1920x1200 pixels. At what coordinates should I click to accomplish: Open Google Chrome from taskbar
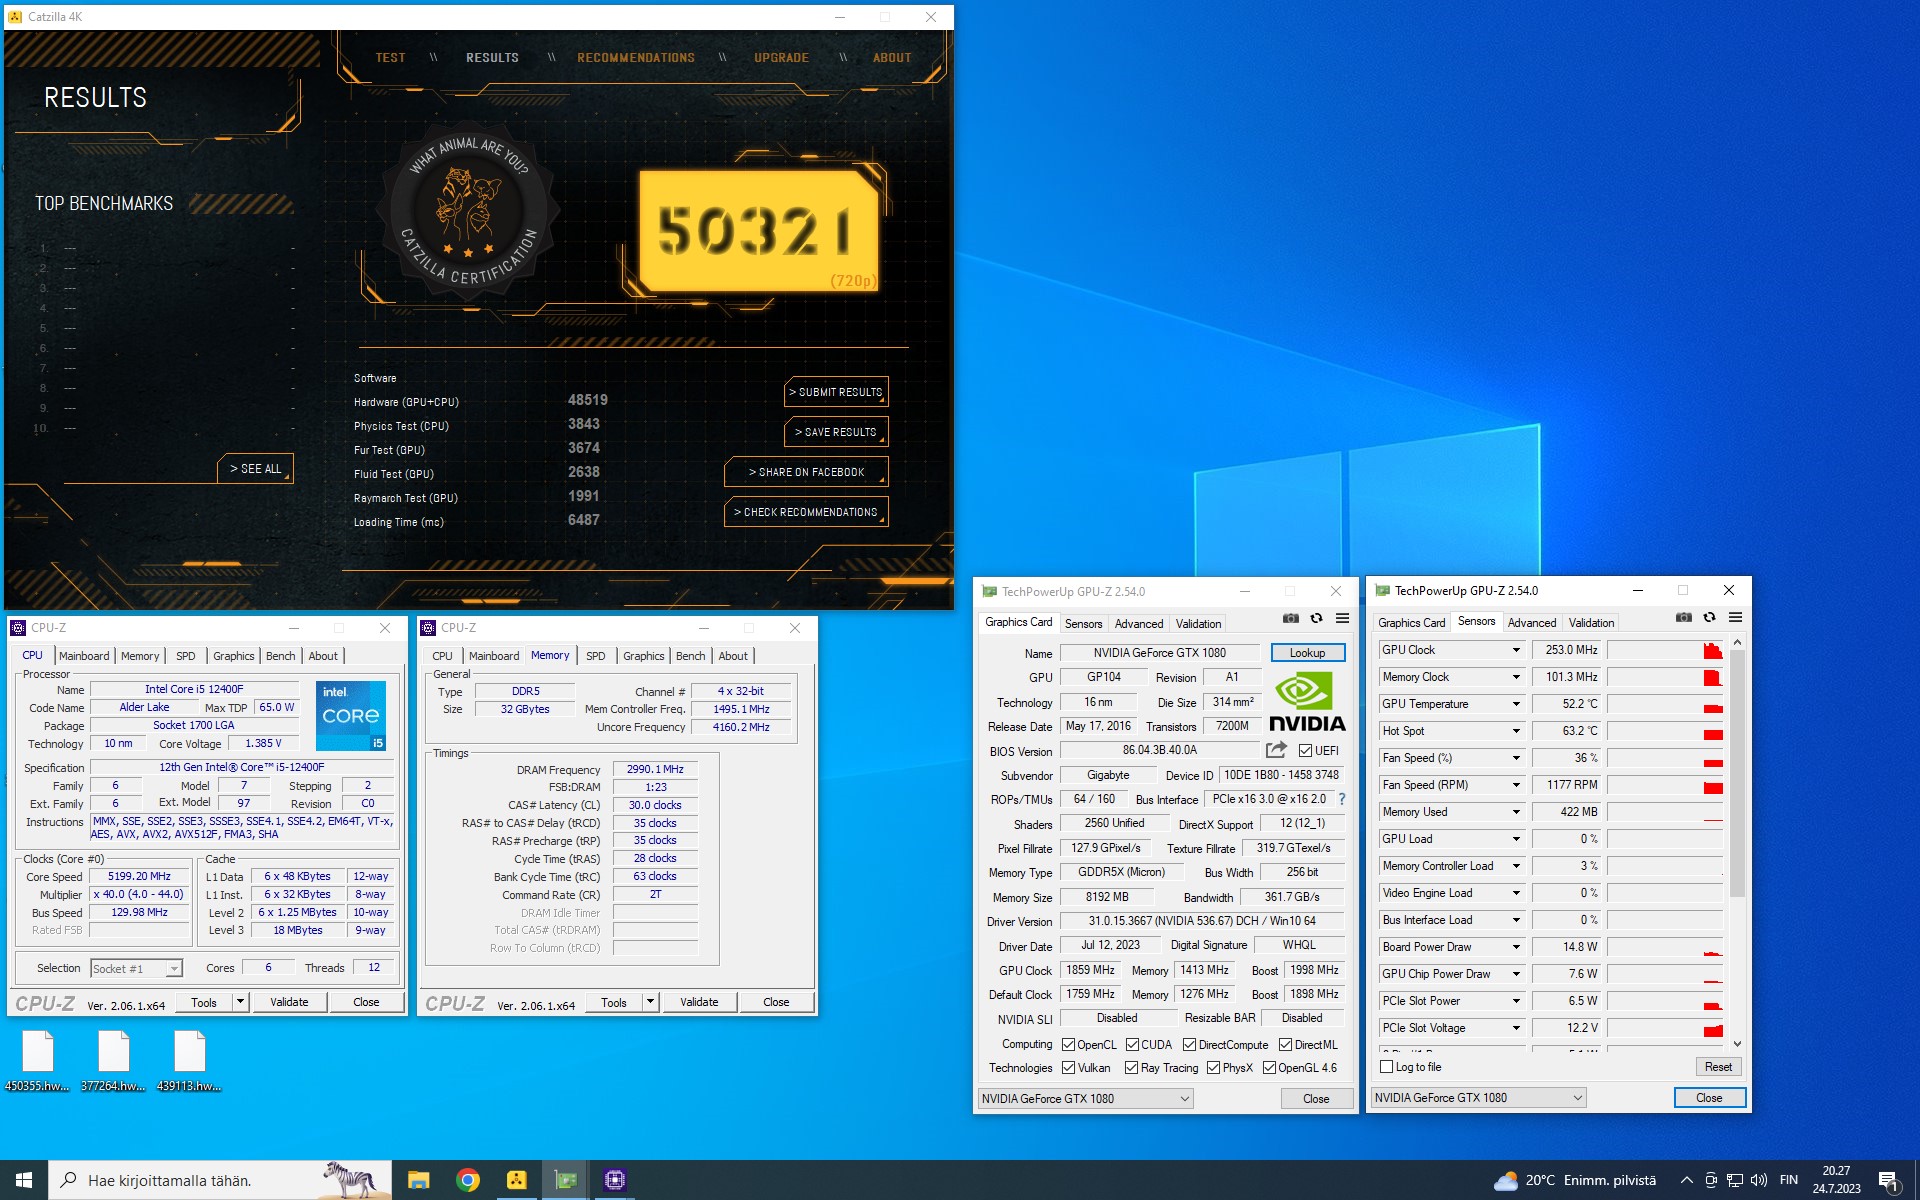pyautogui.click(x=467, y=1180)
